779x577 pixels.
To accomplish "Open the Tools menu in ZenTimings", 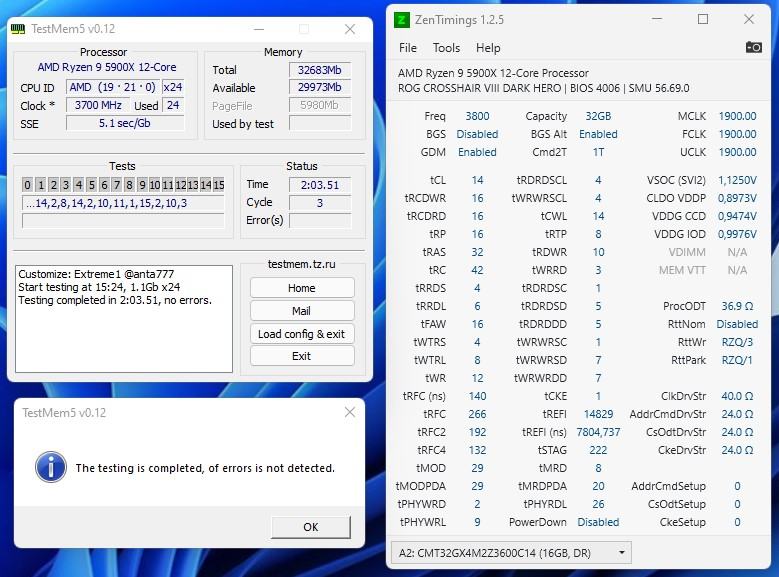I will coord(446,48).
